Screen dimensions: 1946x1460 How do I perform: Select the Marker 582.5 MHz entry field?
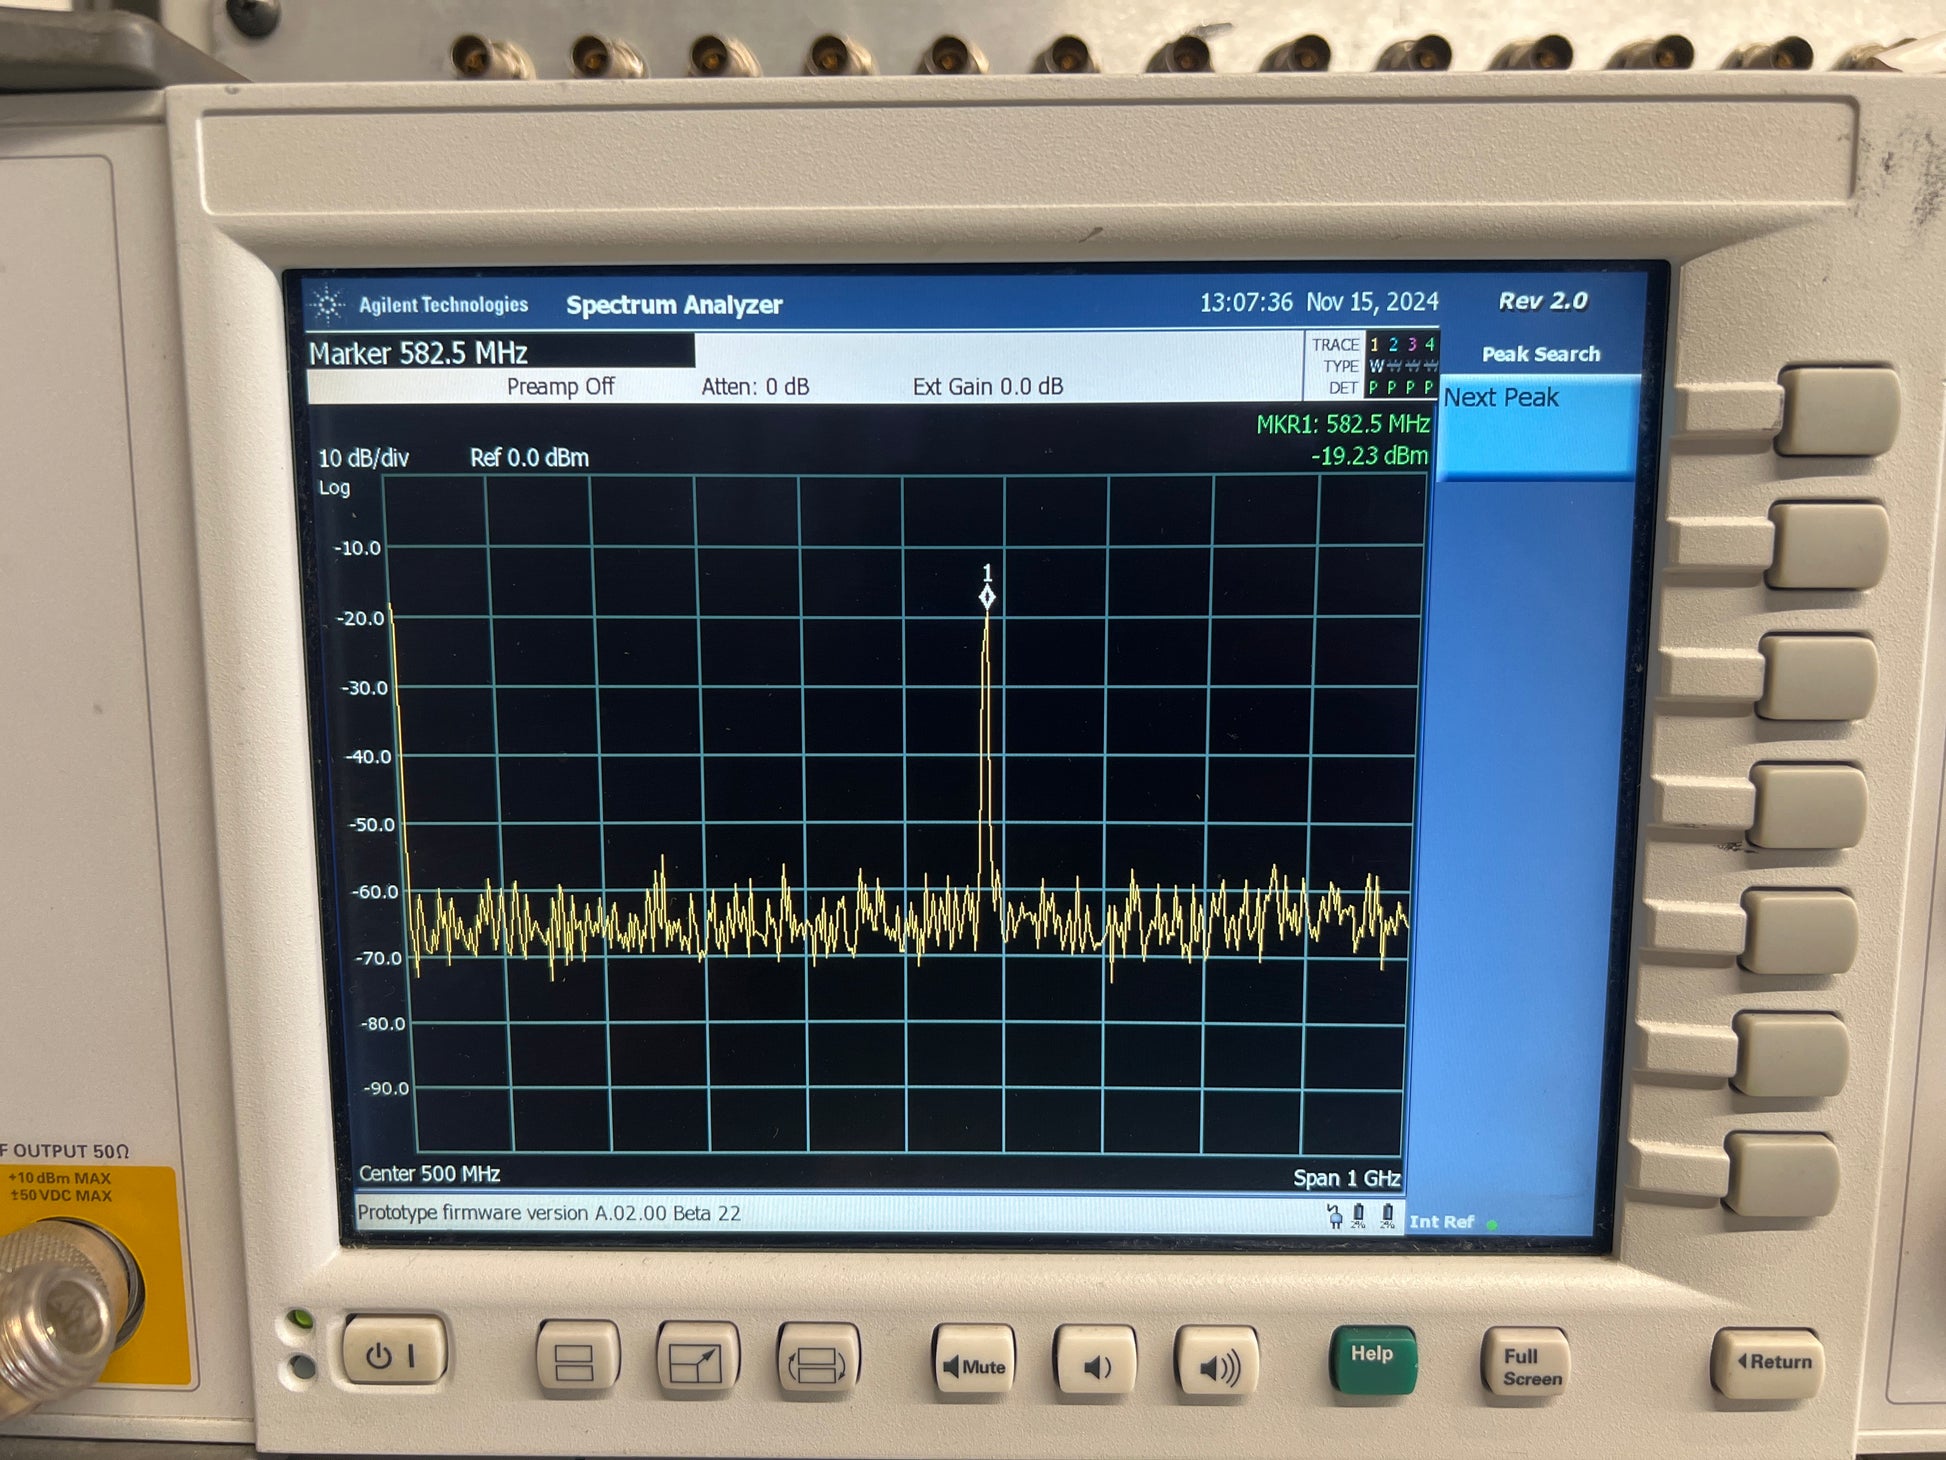(500, 352)
